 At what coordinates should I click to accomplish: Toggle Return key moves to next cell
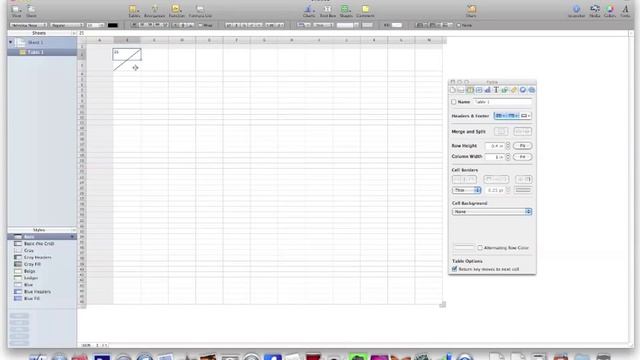coord(454,269)
